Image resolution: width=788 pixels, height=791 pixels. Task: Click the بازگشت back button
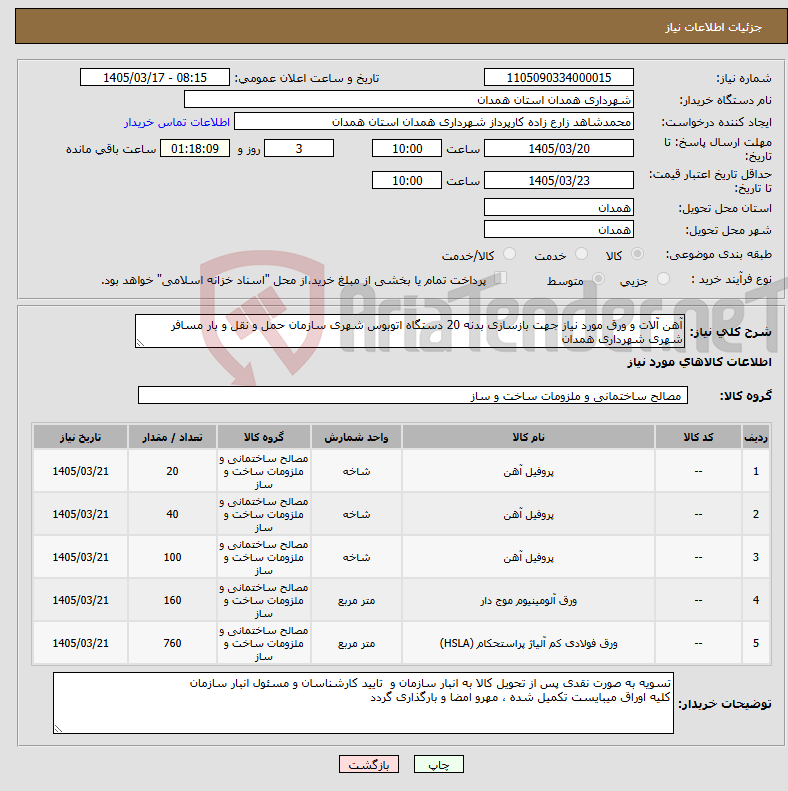[369, 765]
